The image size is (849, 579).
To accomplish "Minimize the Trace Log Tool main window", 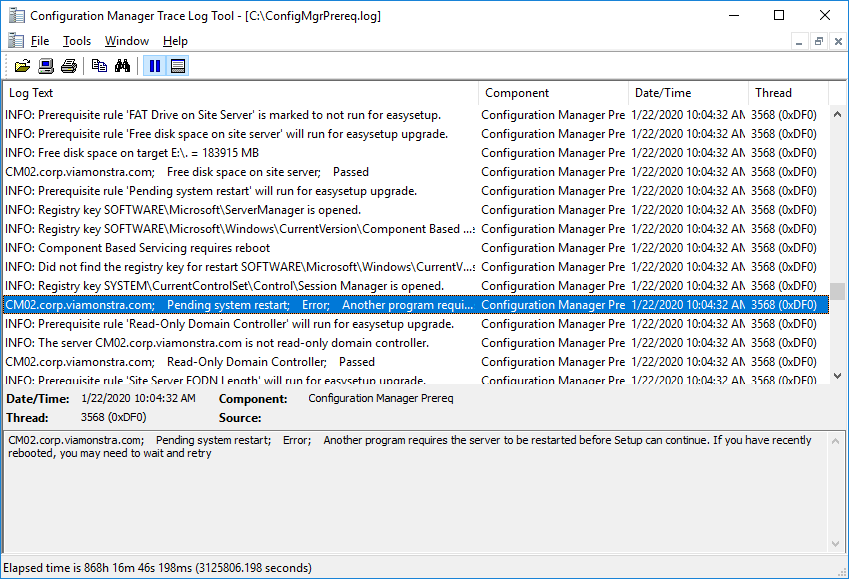I will [x=734, y=15].
